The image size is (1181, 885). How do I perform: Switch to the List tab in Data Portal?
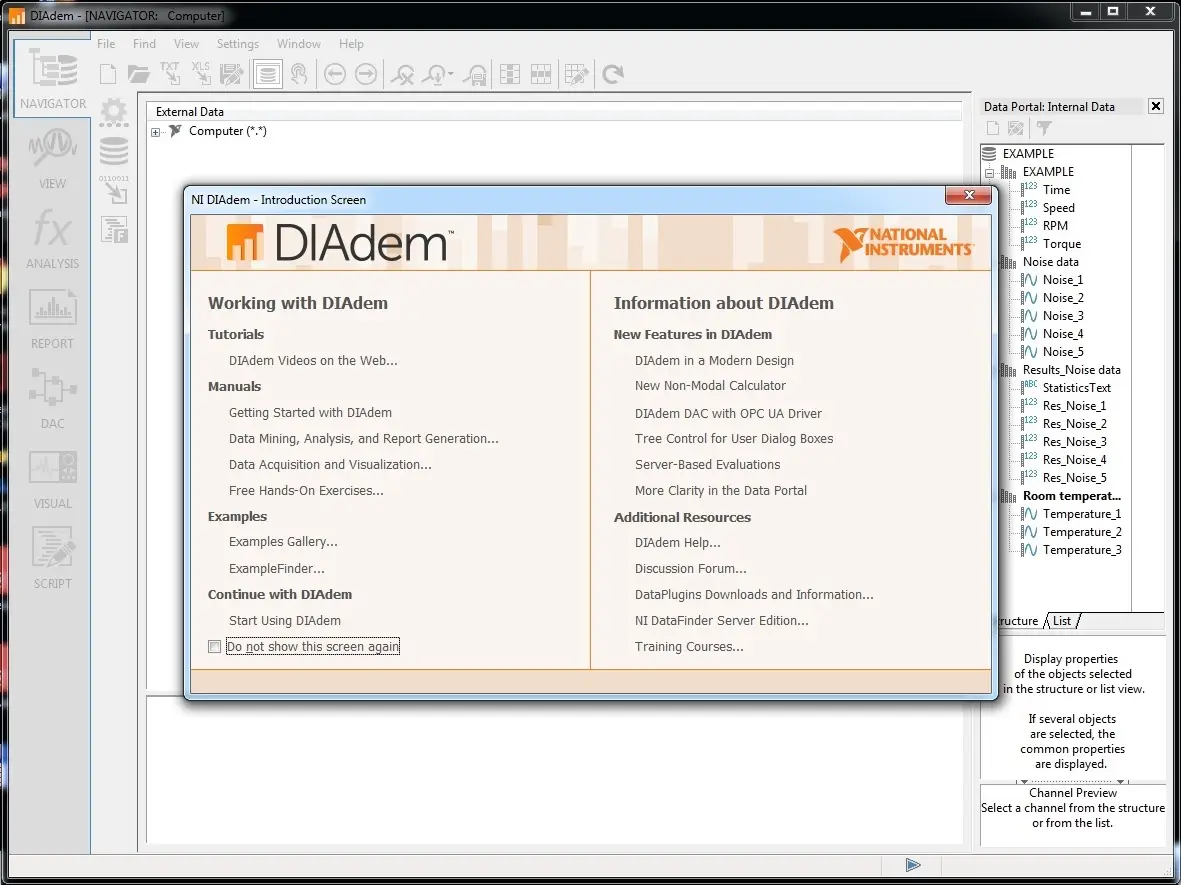point(1062,621)
